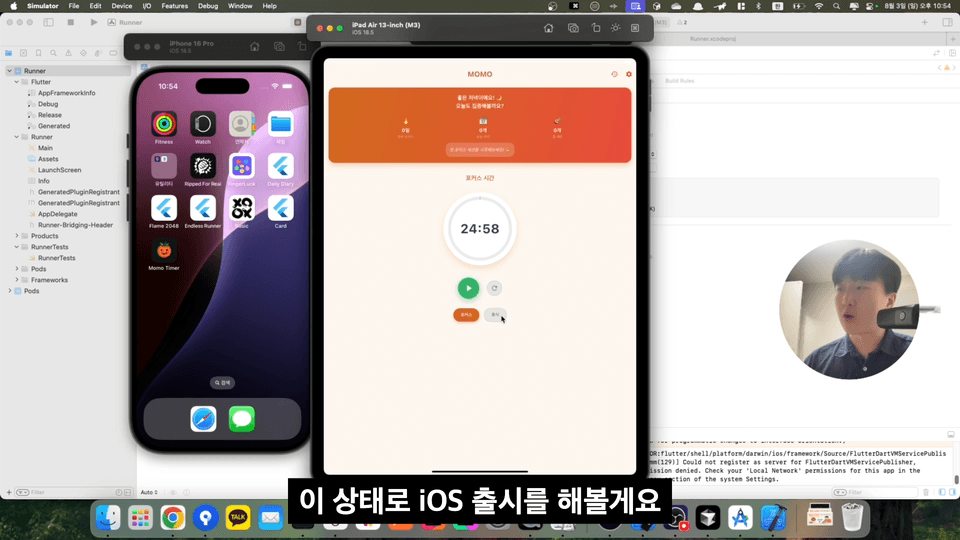Viewport: 960px width, 540px height.
Task: Expand the Pods project at bottom
Action: (9, 291)
